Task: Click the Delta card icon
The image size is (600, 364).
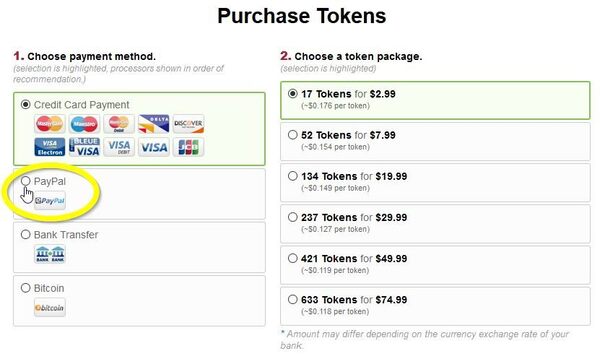Action: (x=153, y=124)
